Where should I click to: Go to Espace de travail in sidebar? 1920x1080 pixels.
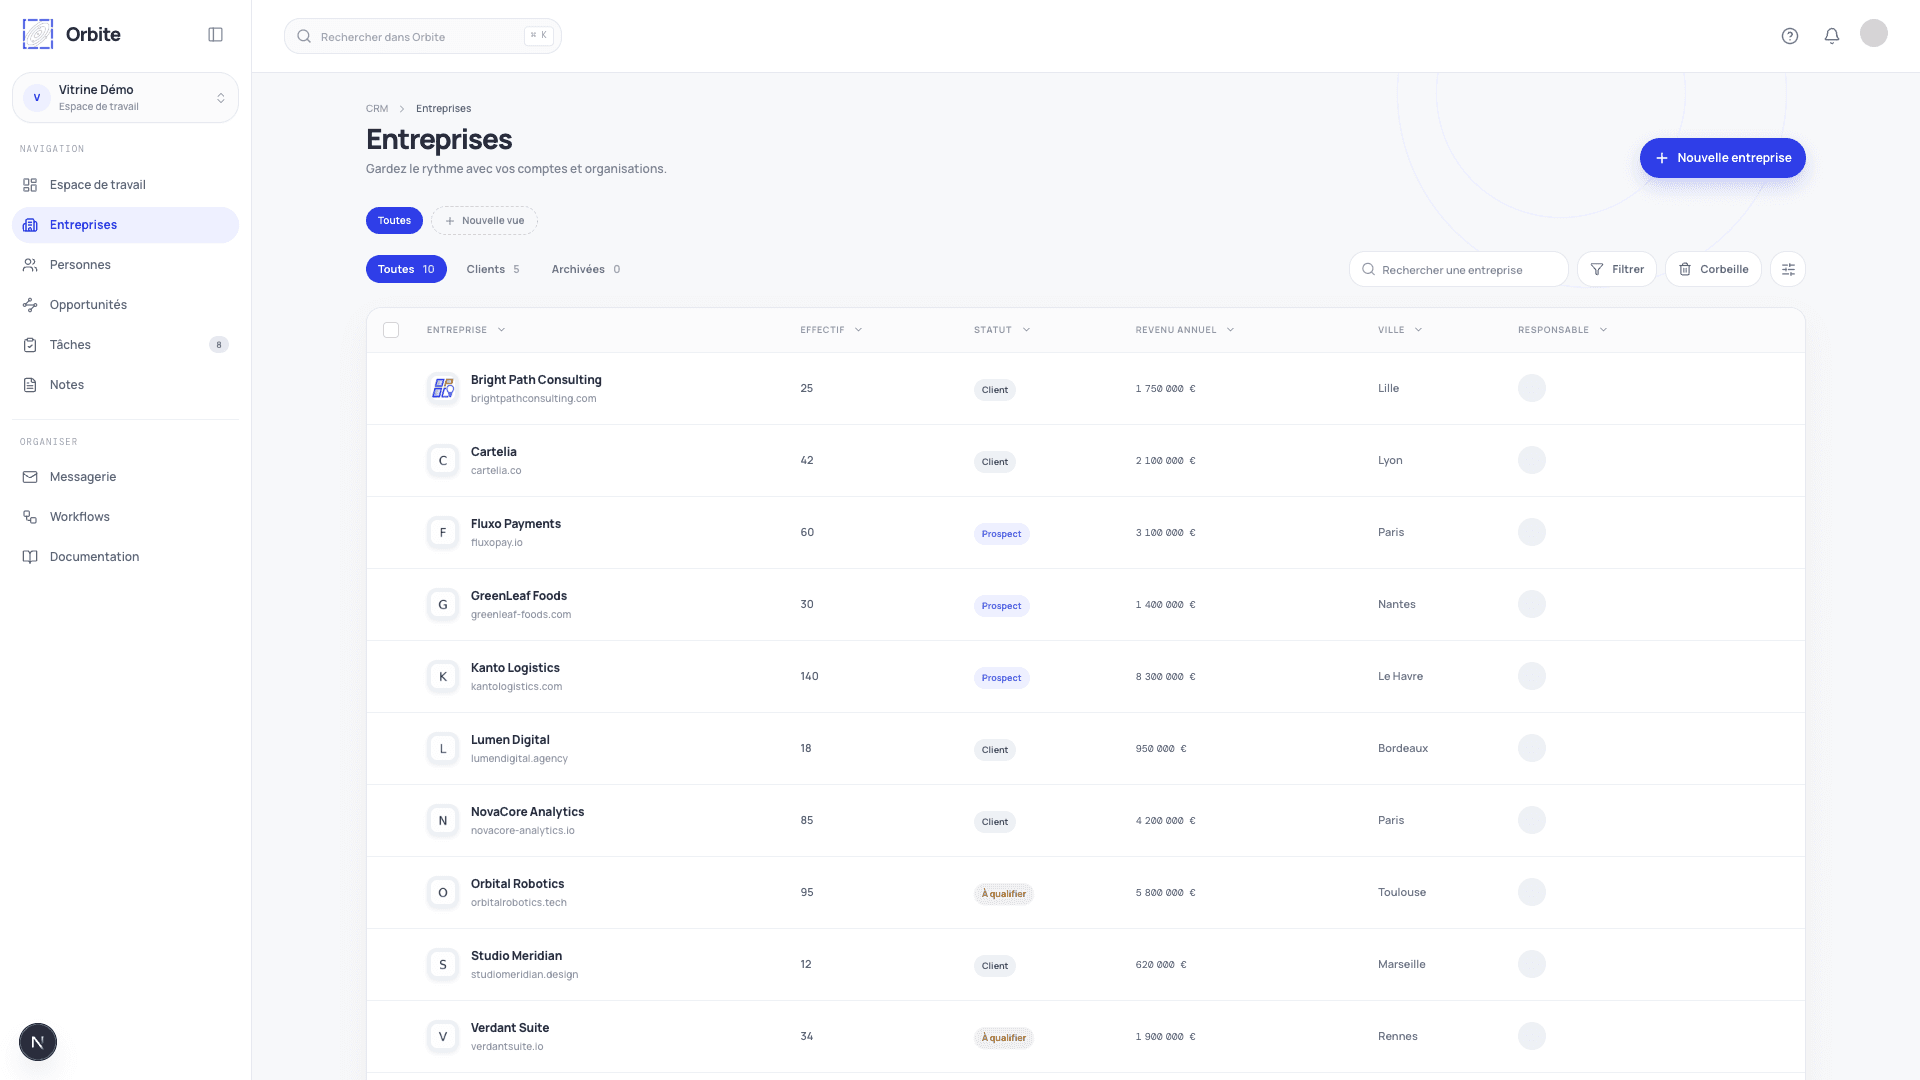click(x=125, y=185)
